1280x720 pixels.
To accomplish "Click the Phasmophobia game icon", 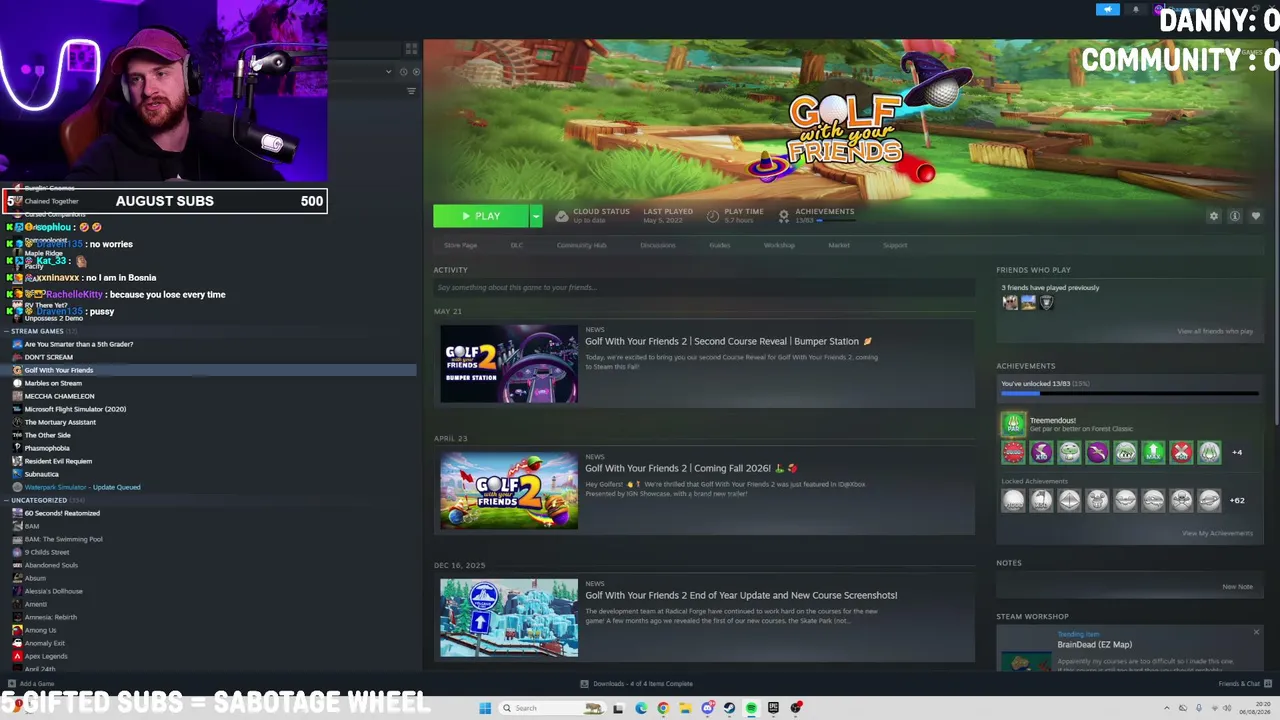I will [x=17, y=448].
